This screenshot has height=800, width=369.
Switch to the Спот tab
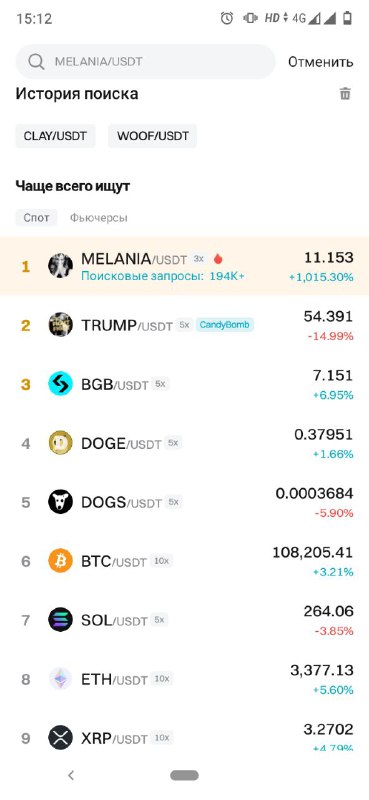tap(36, 218)
